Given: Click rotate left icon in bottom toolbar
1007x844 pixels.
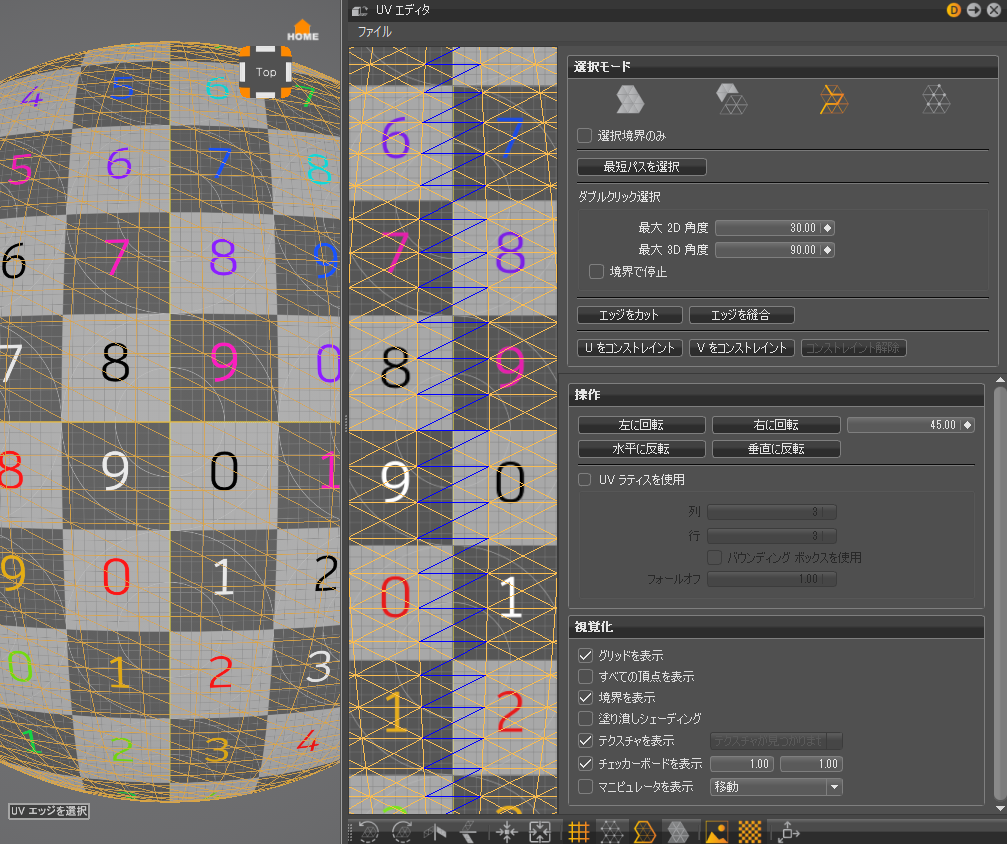Looking at the screenshot, I should click(x=369, y=832).
